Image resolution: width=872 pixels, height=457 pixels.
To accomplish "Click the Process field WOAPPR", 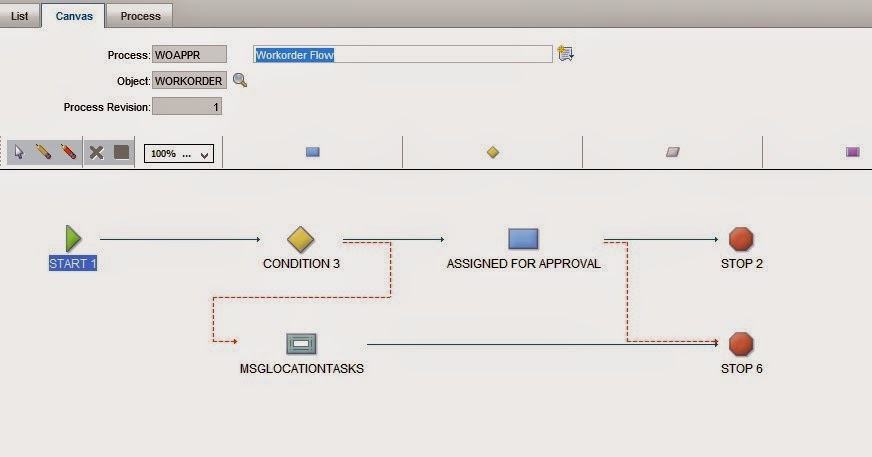I will pyautogui.click(x=189, y=54).
